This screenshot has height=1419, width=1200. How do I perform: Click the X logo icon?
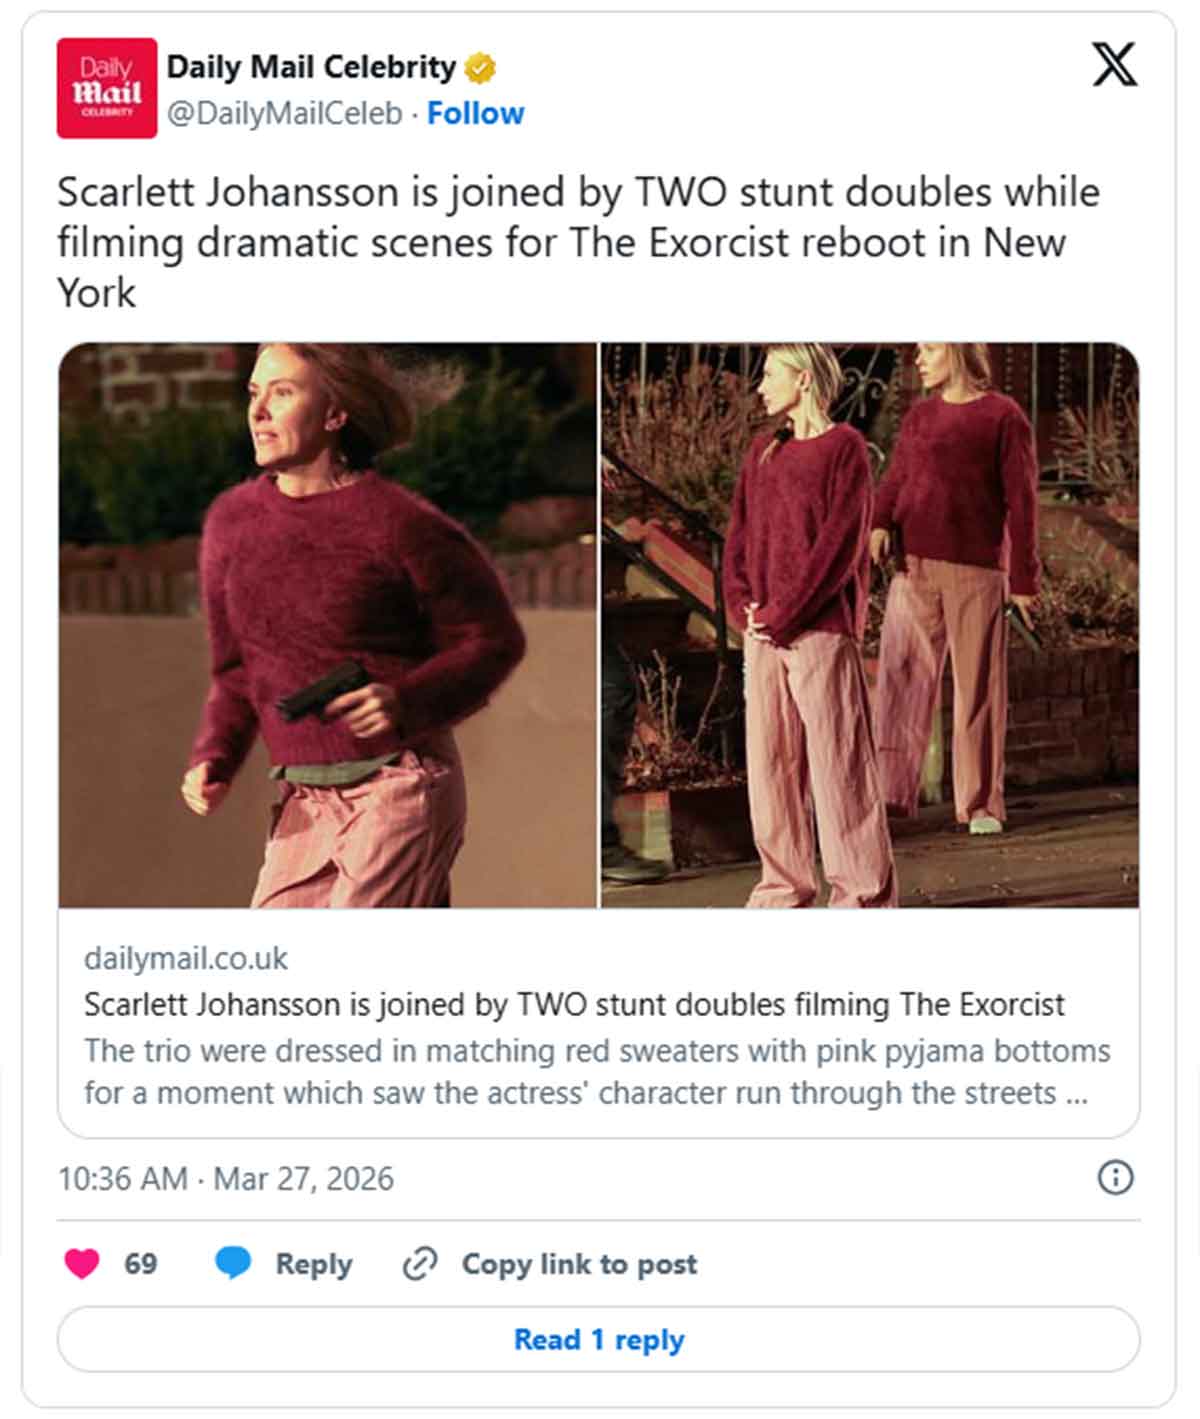(x=1113, y=65)
